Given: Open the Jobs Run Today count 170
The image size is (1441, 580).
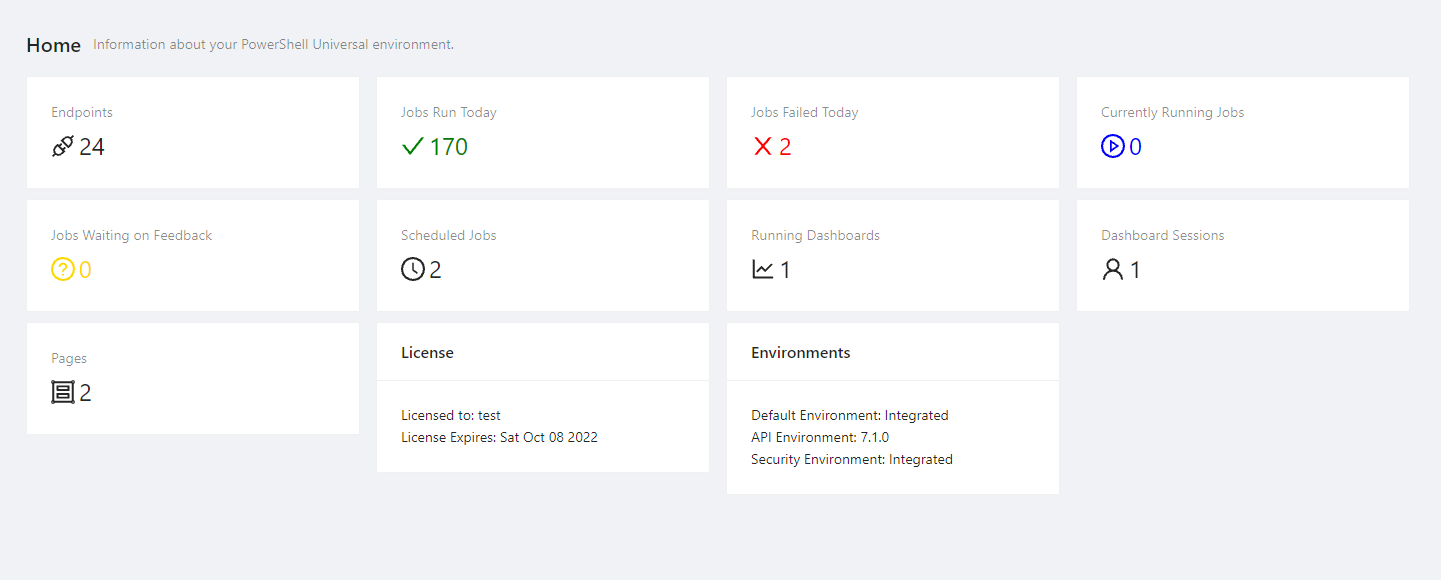Looking at the screenshot, I should tap(449, 147).
